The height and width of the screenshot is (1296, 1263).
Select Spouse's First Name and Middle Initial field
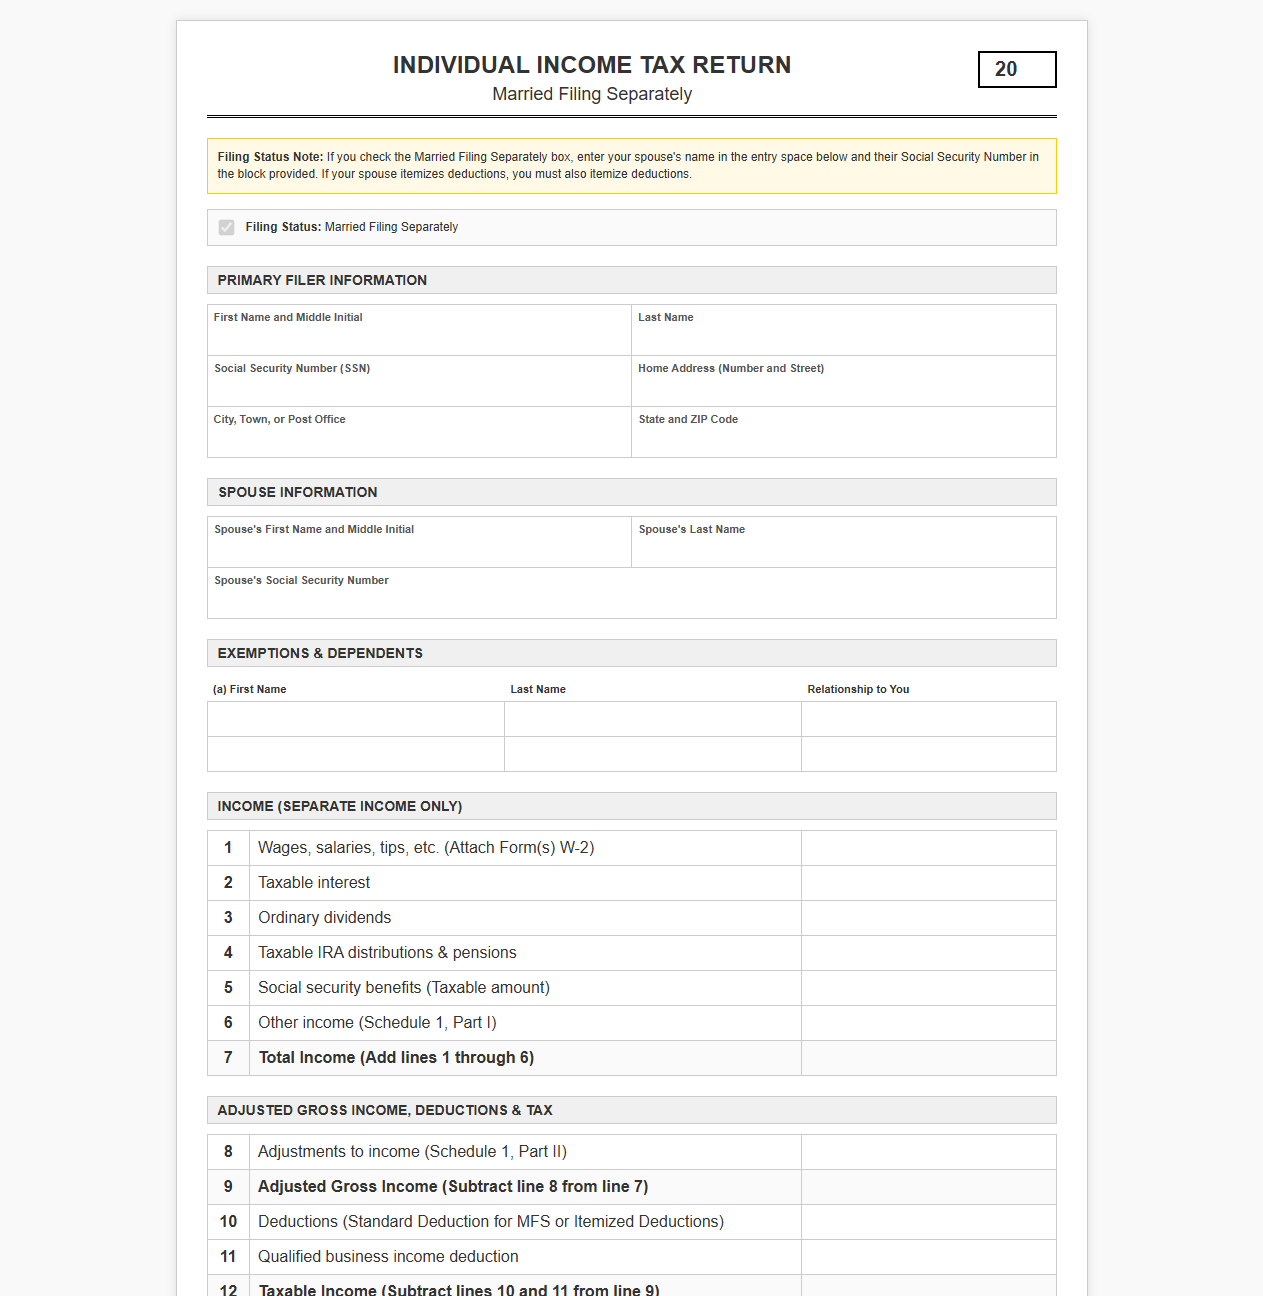(x=419, y=542)
